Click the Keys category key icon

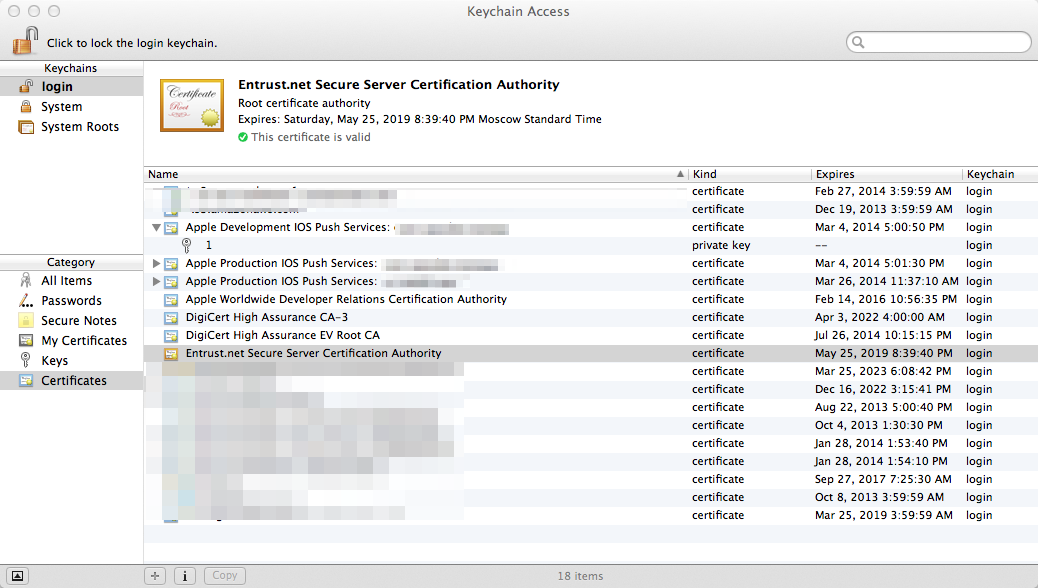(x=26, y=360)
